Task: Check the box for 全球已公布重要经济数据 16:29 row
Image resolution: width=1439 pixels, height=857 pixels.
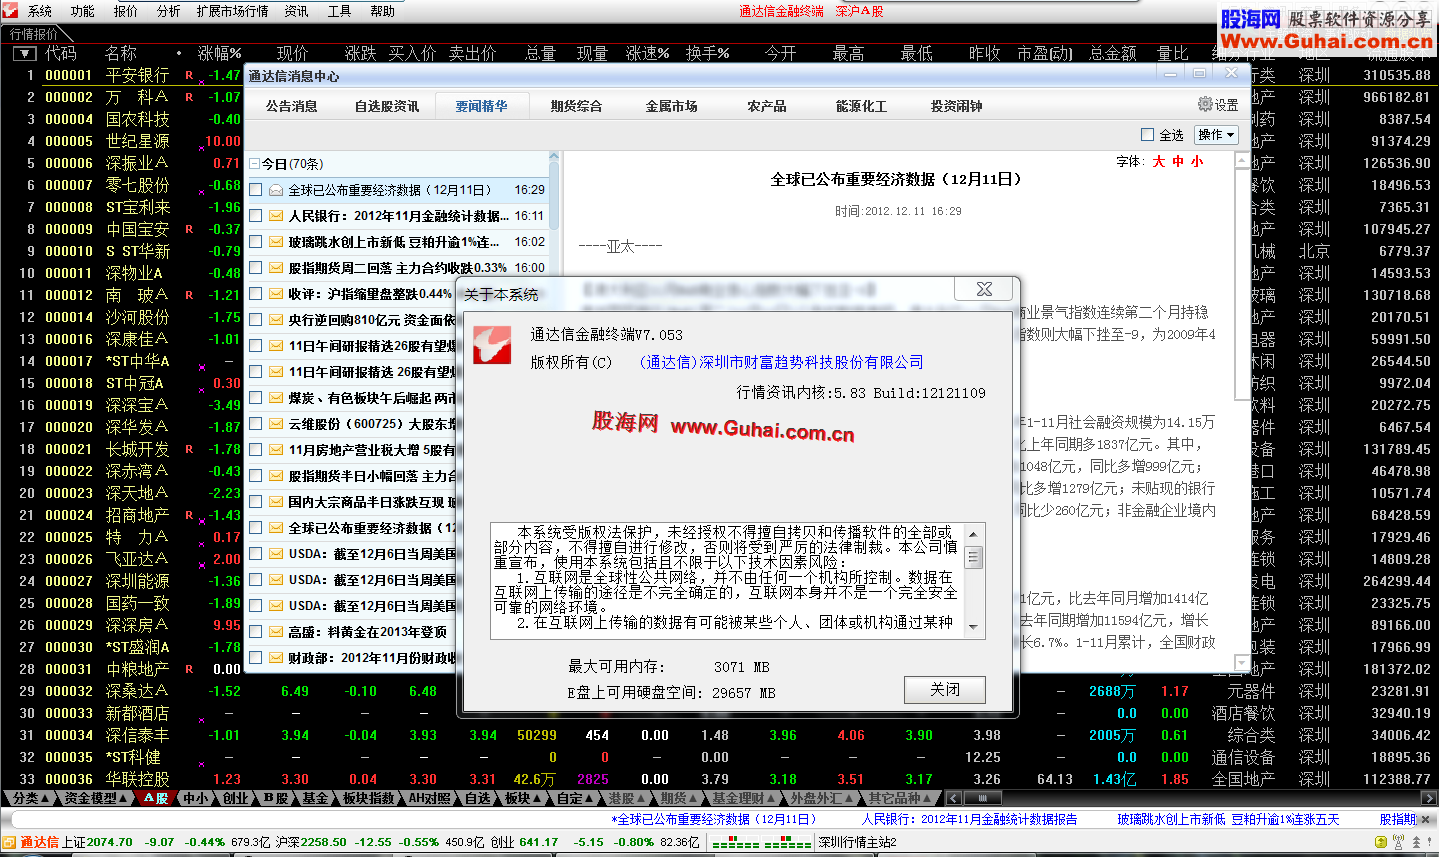Action: click(x=256, y=190)
